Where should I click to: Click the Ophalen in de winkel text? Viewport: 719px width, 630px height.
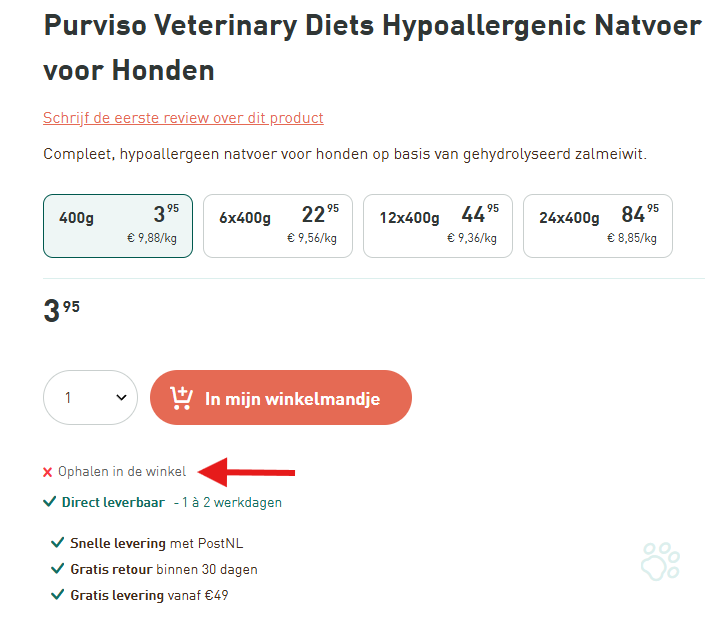coord(122,472)
